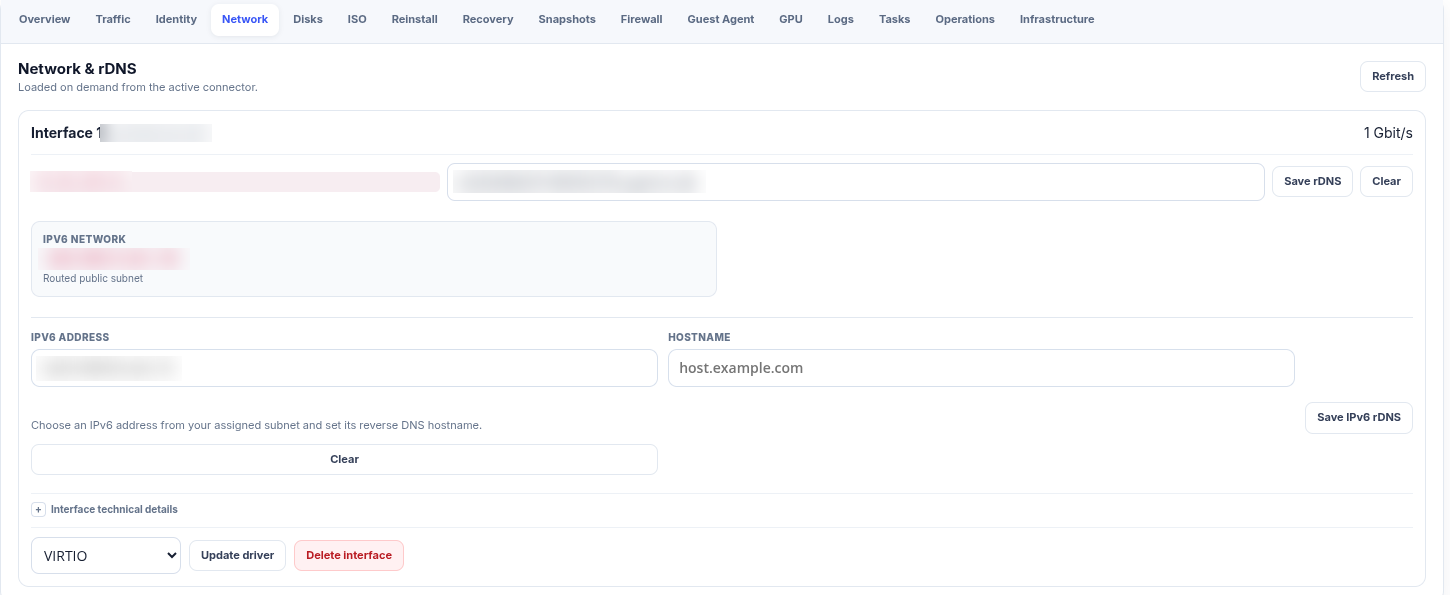This screenshot has height=595, width=1450.
Task: Click Save IPv6 rDNS button
Action: [x=1359, y=417]
